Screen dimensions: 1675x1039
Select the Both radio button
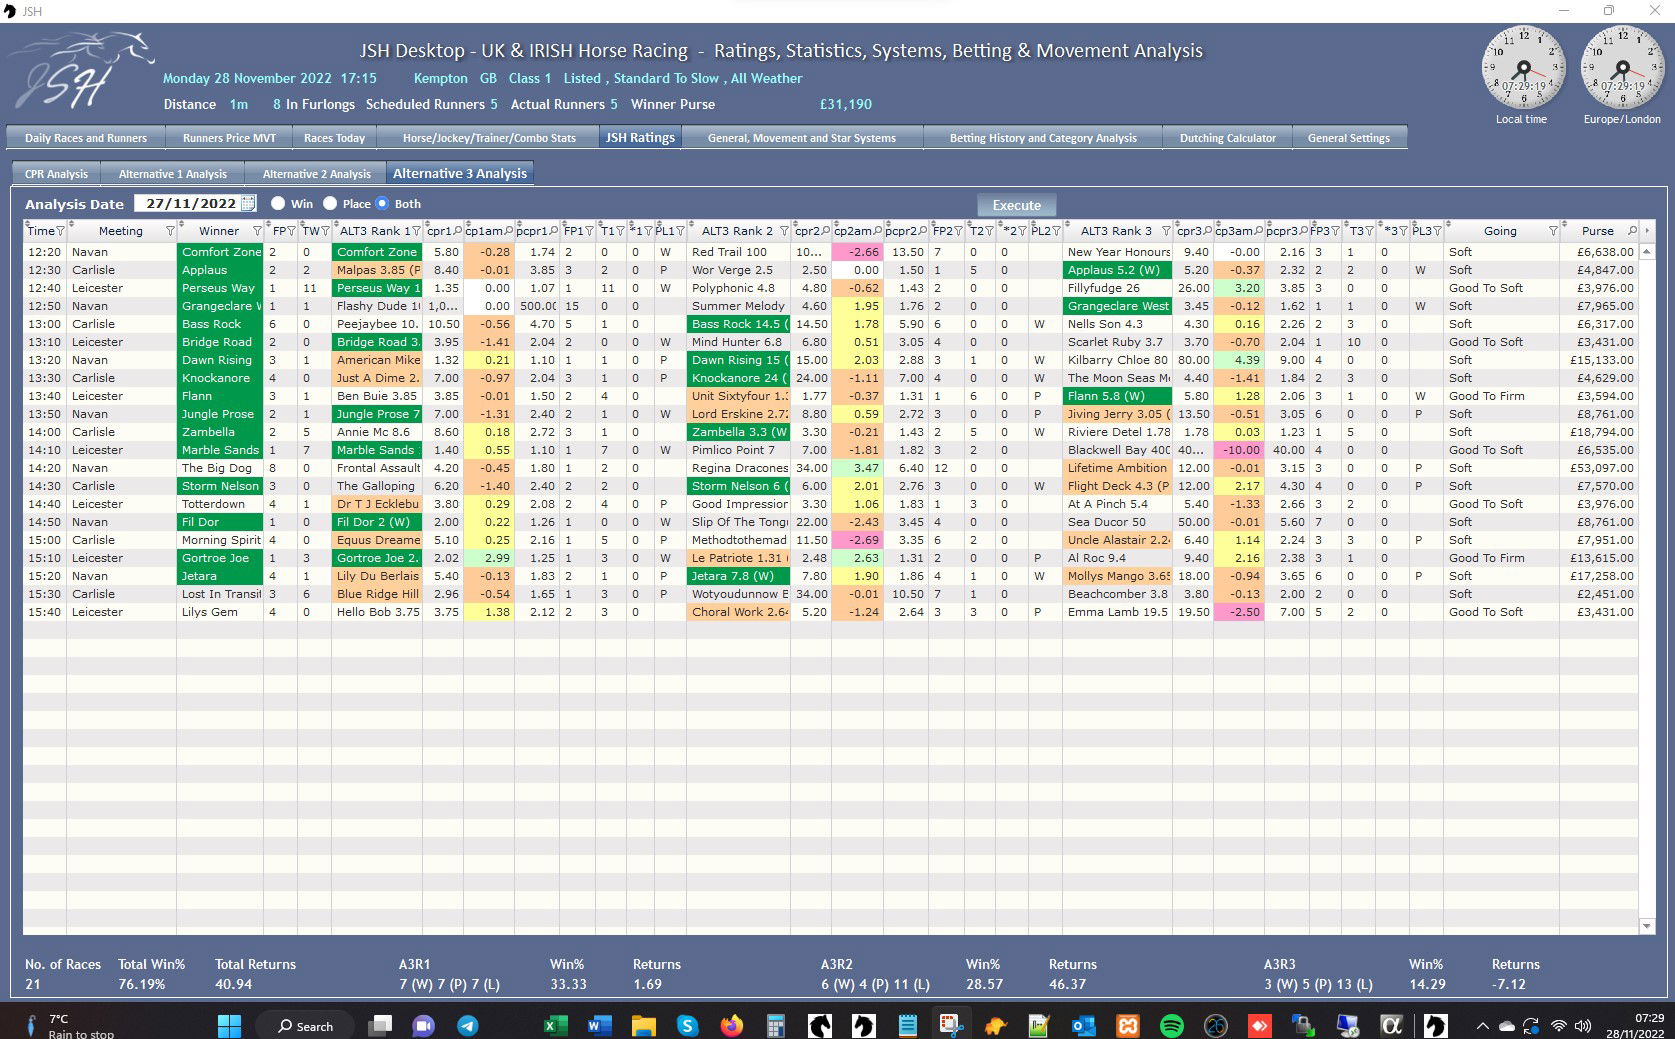point(382,203)
